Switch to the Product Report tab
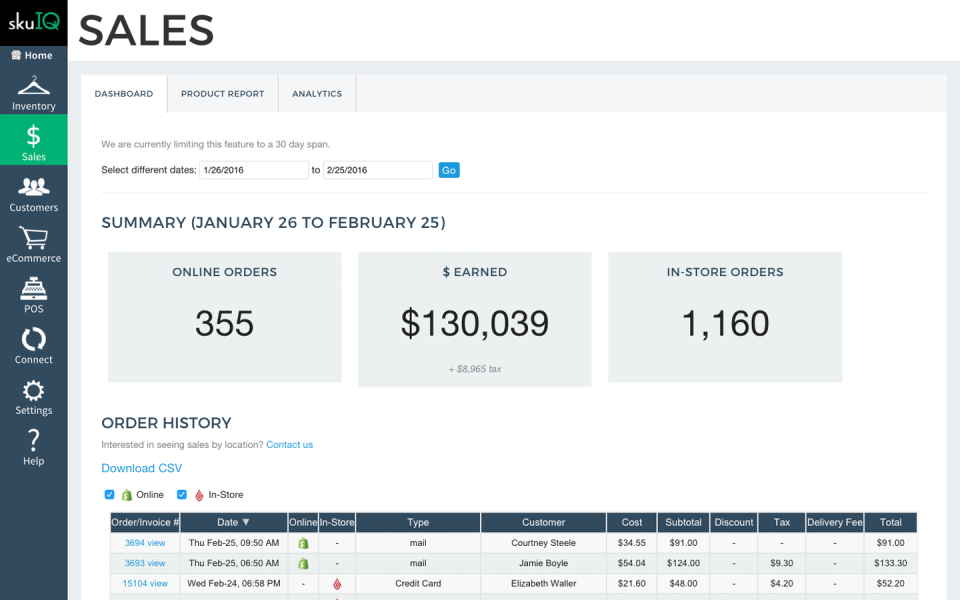 pos(222,94)
